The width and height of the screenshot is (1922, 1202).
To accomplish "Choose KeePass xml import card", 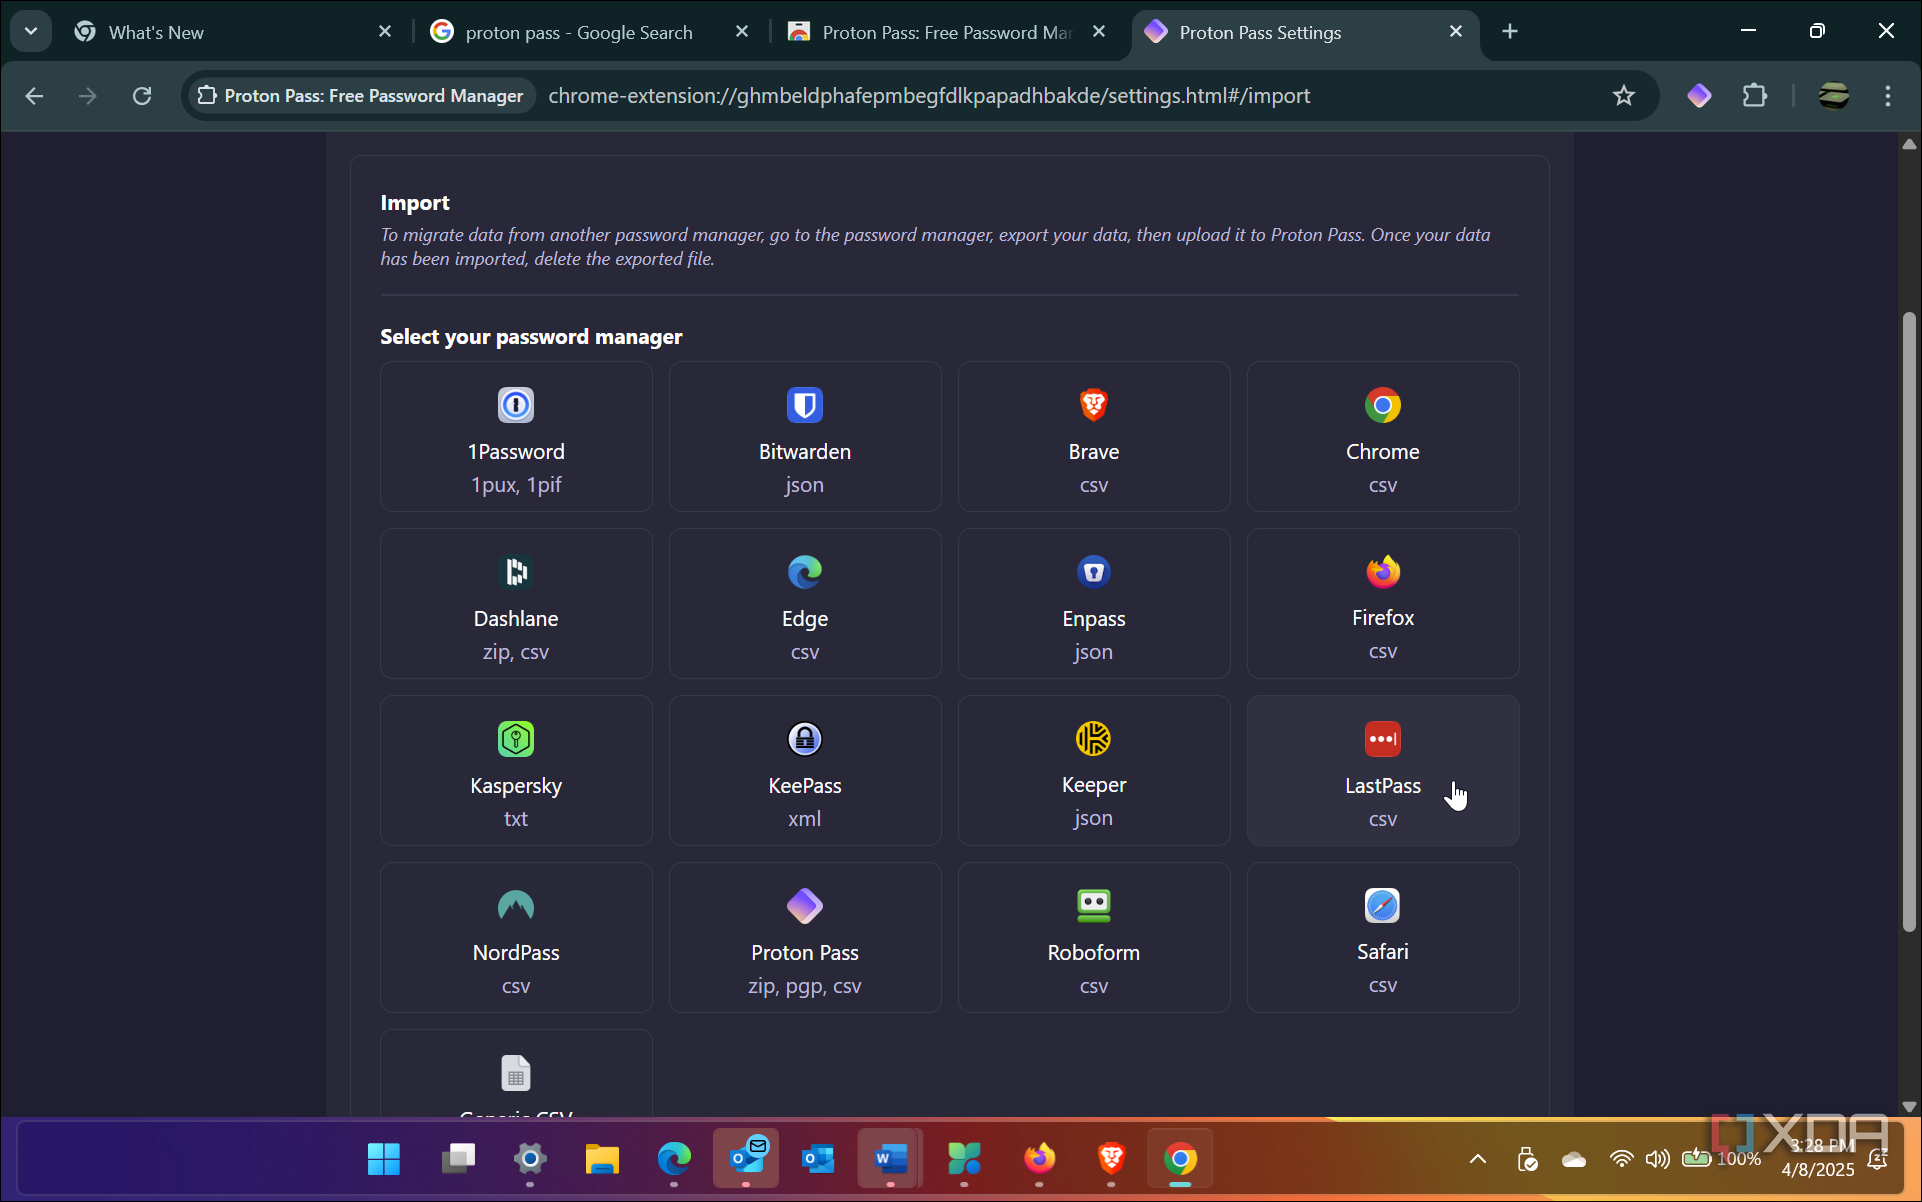I will pos(805,771).
